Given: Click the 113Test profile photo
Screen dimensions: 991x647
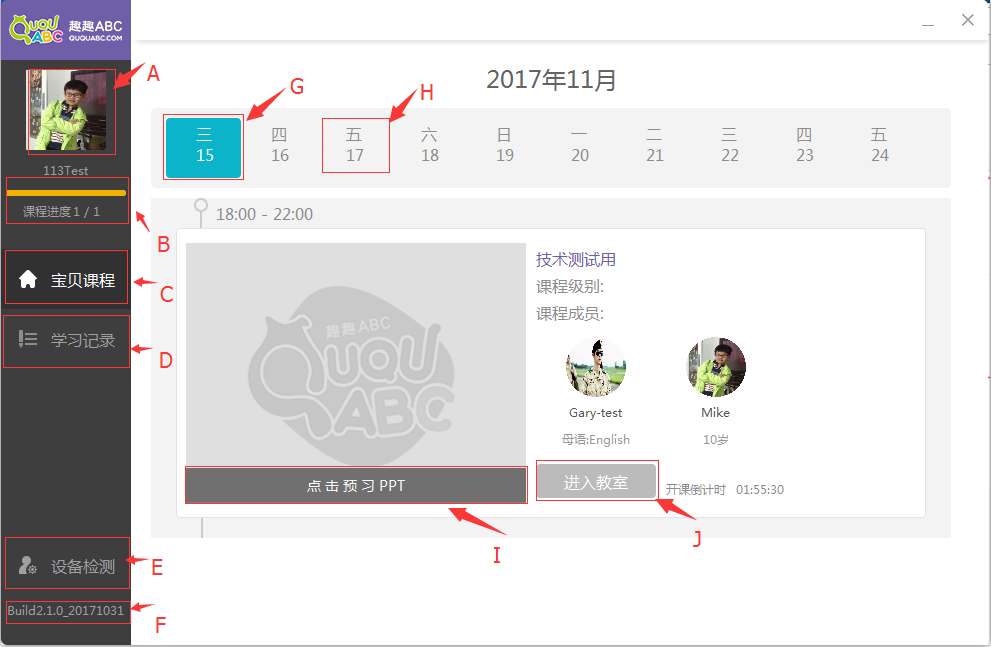Looking at the screenshot, I should tap(66, 110).
